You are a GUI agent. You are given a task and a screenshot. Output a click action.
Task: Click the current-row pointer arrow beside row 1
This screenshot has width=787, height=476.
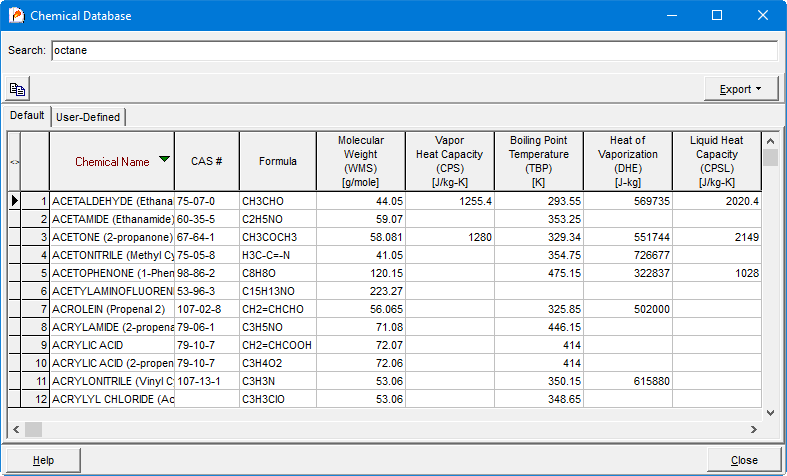(x=15, y=201)
